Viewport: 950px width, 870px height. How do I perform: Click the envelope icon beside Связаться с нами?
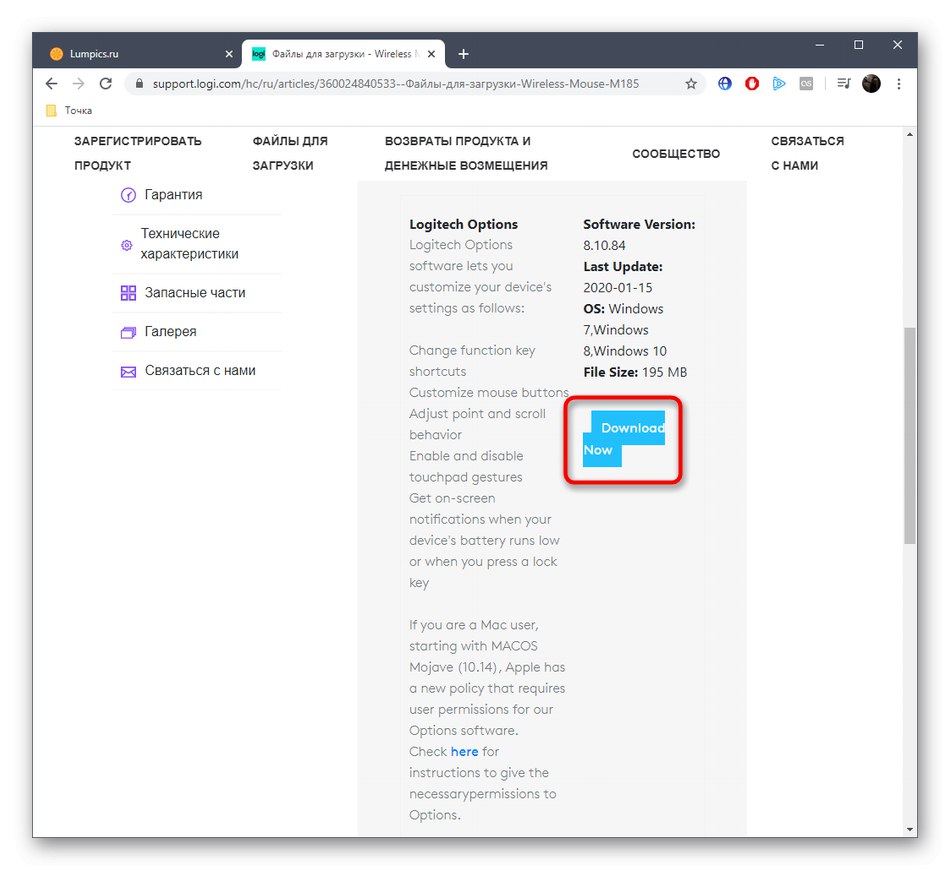coord(128,371)
